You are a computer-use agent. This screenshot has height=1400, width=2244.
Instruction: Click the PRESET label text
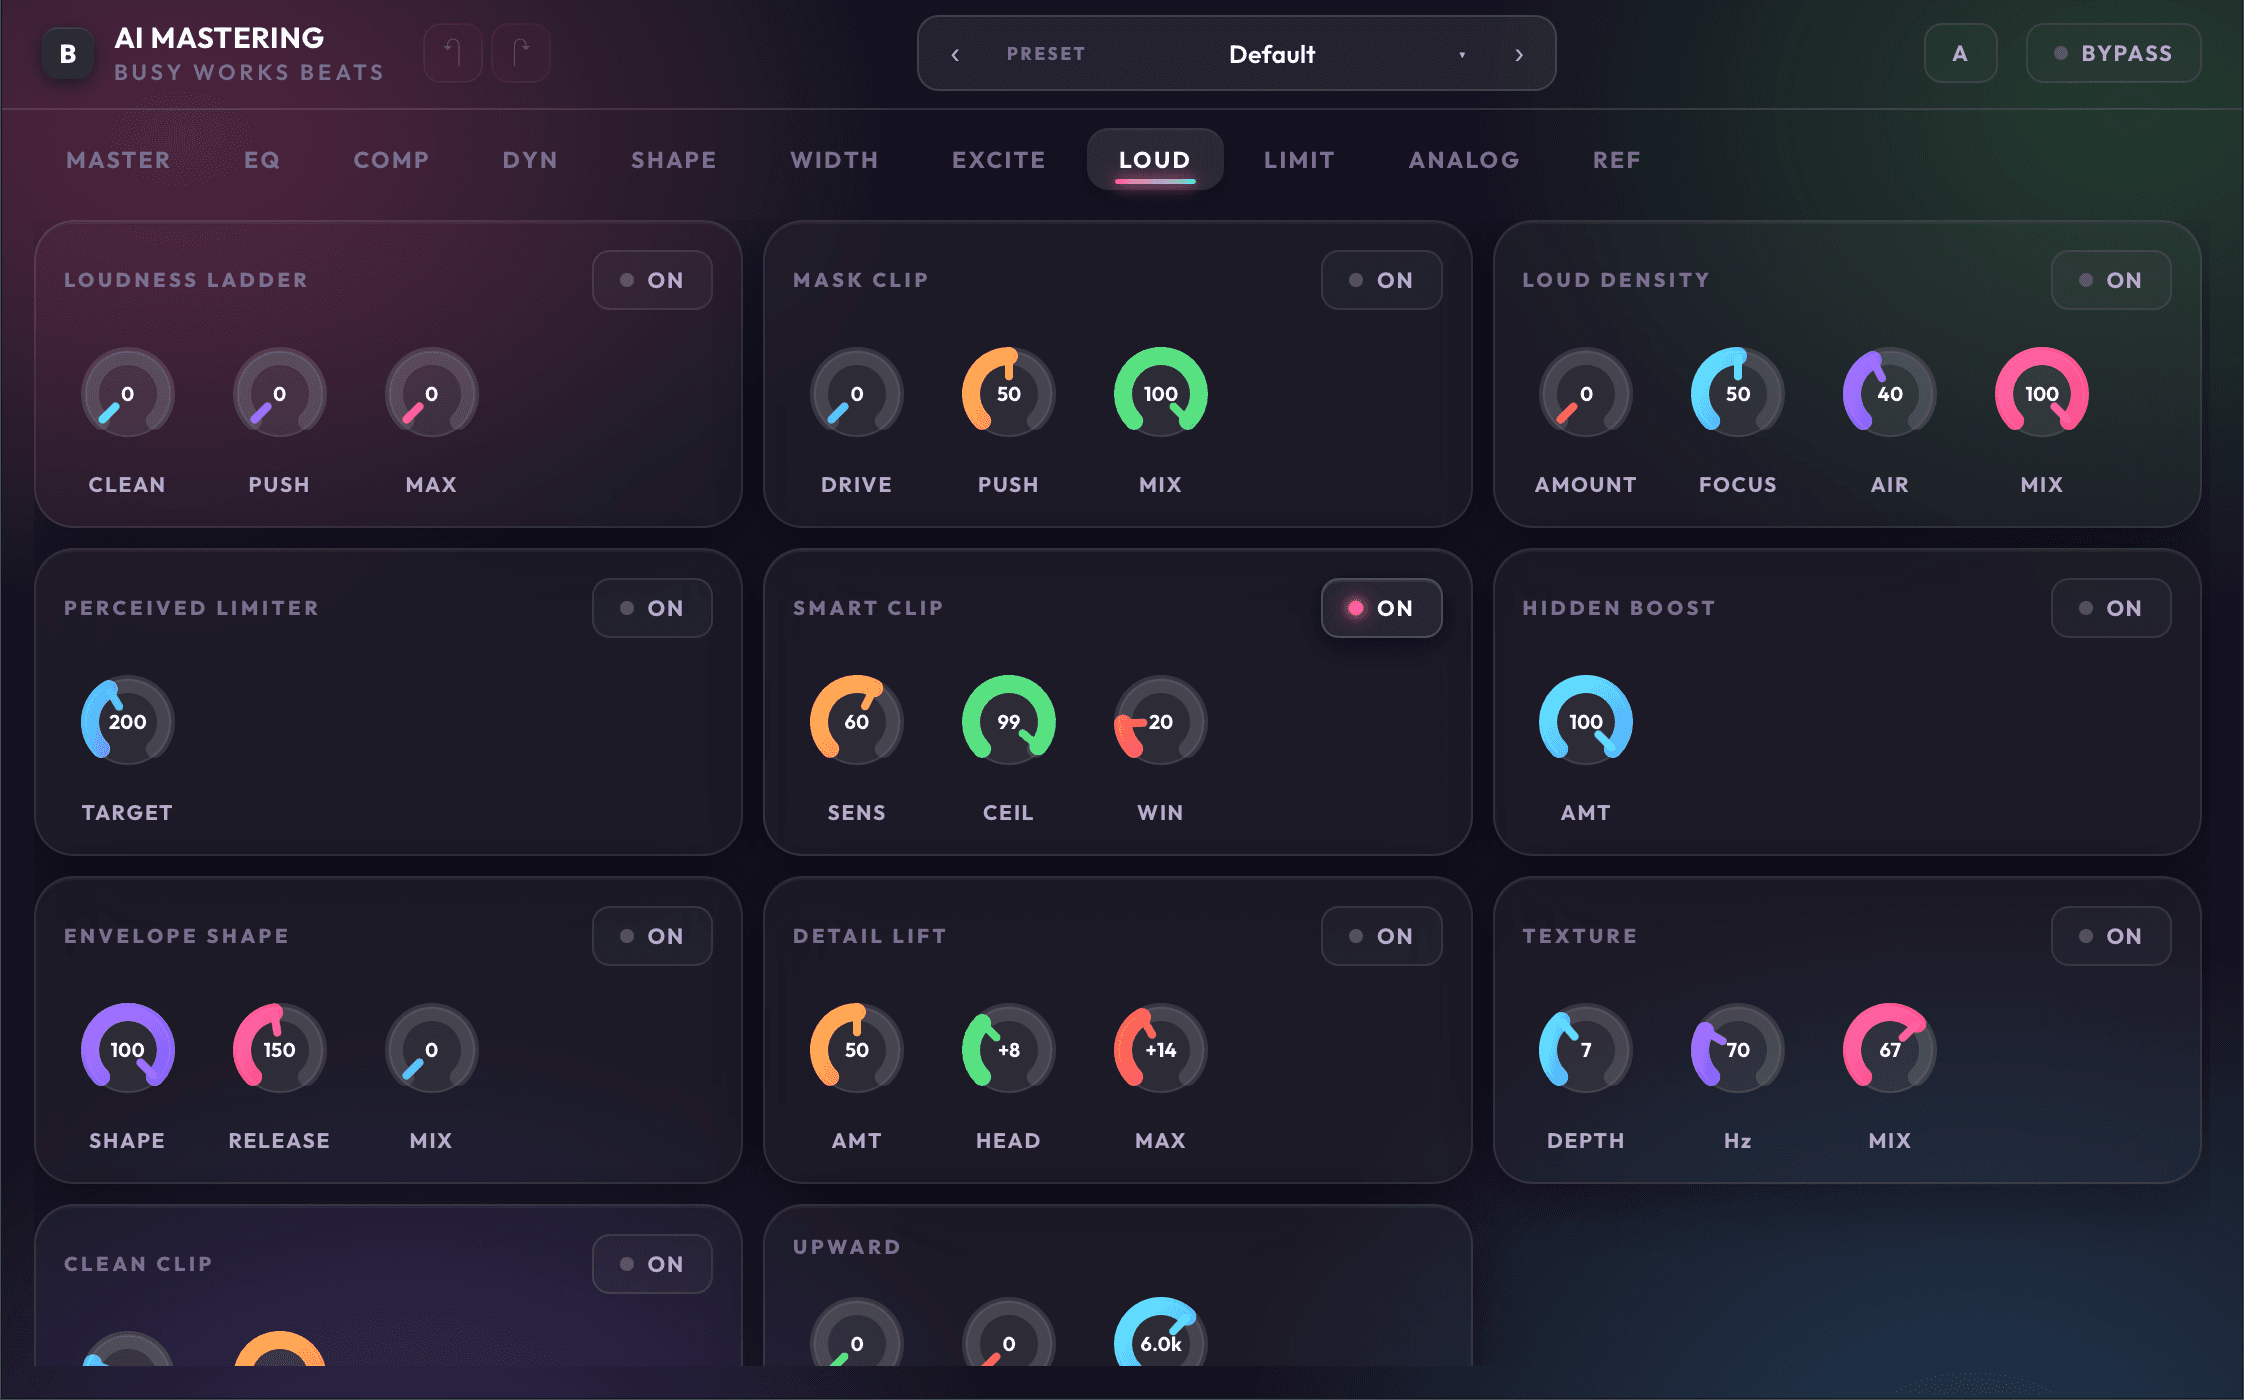pyautogui.click(x=1046, y=54)
